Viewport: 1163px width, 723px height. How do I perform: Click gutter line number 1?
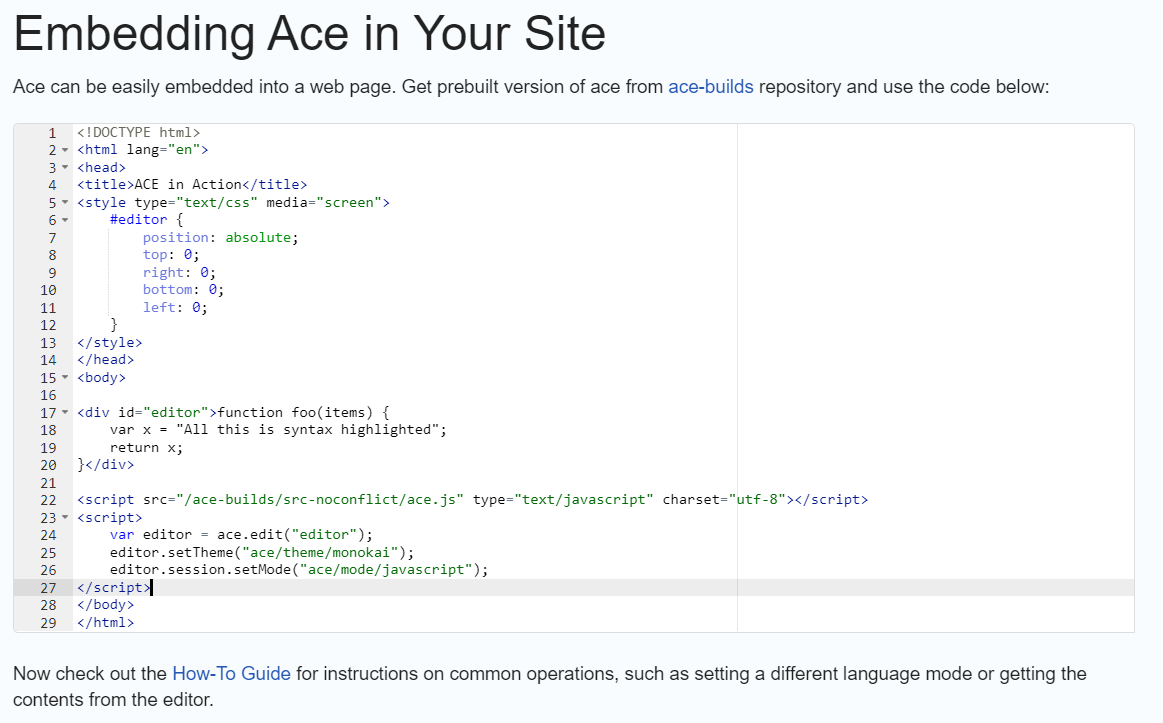pyautogui.click(x=52, y=133)
